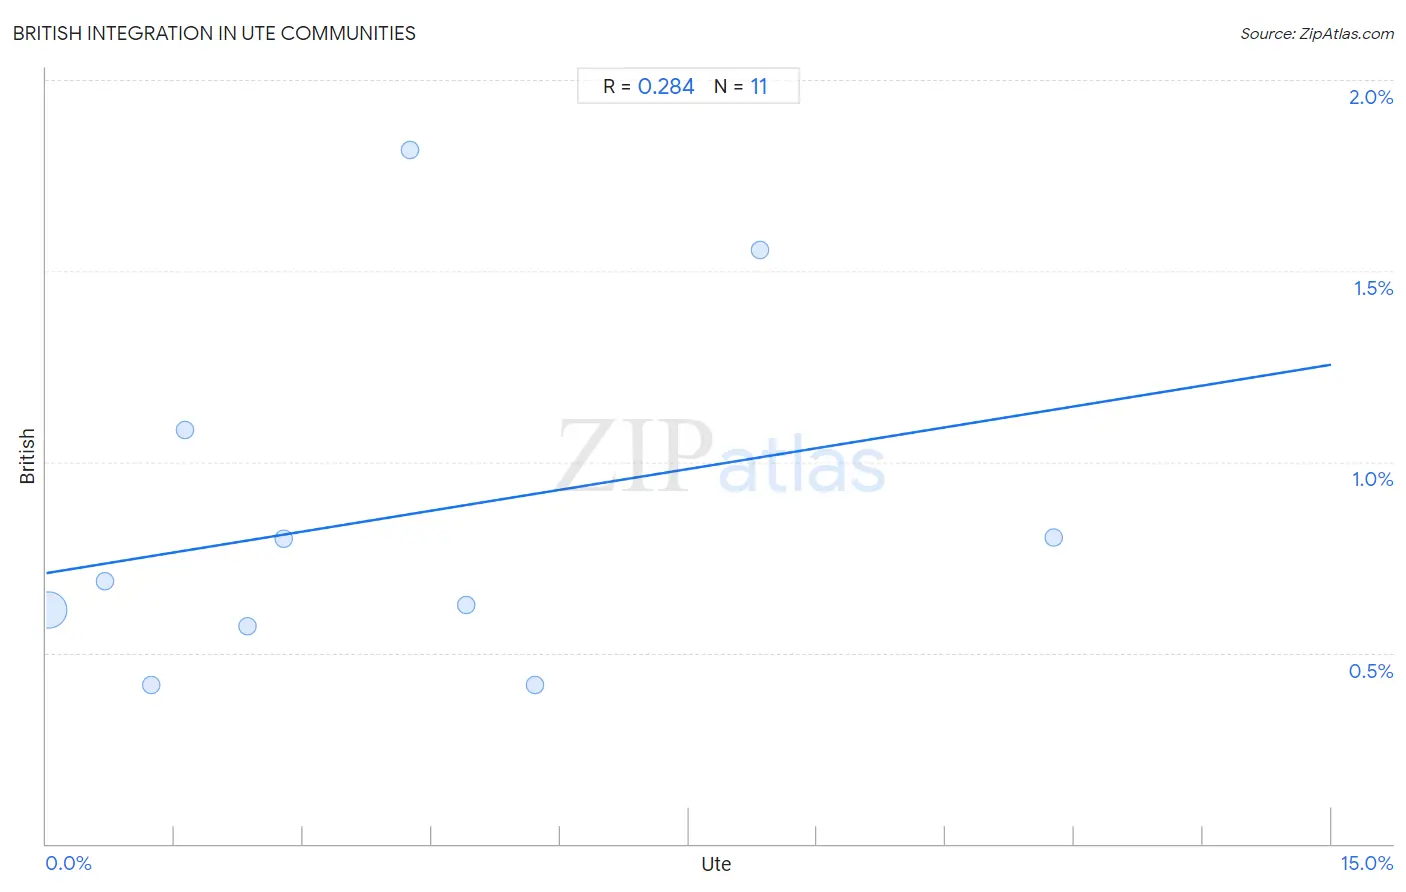This screenshot has width=1406, height=892.
Task: Select the data point lying on the trend line
Action: (x=284, y=539)
